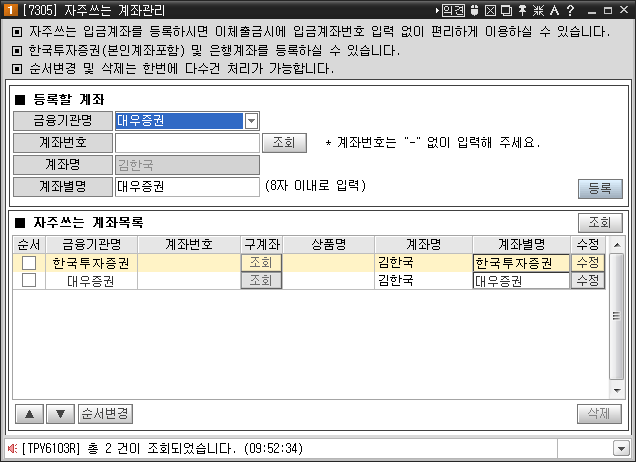Click the 등록 register button
The image size is (636, 462).
pyautogui.click(x=600, y=189)
